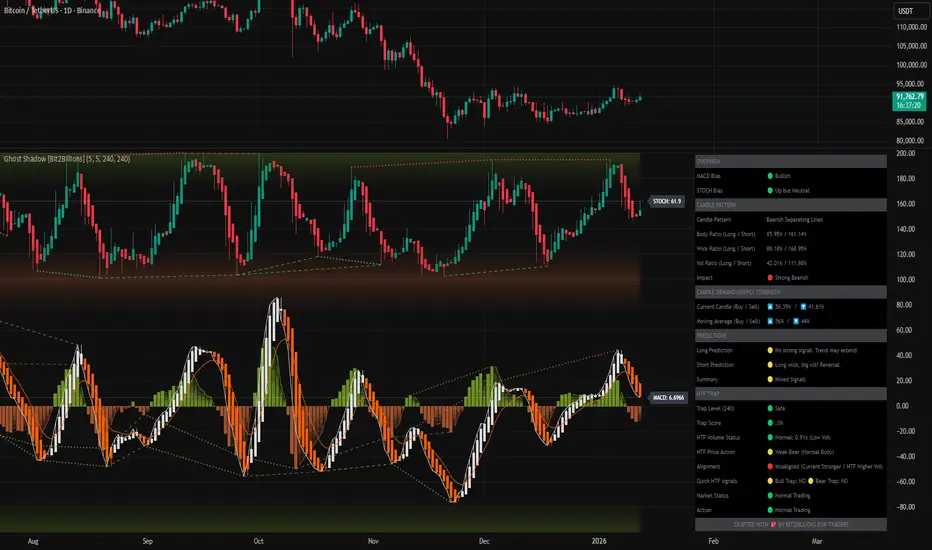Click the HTF TRAP section header
The image size is (932, 550).
(791, 394)
